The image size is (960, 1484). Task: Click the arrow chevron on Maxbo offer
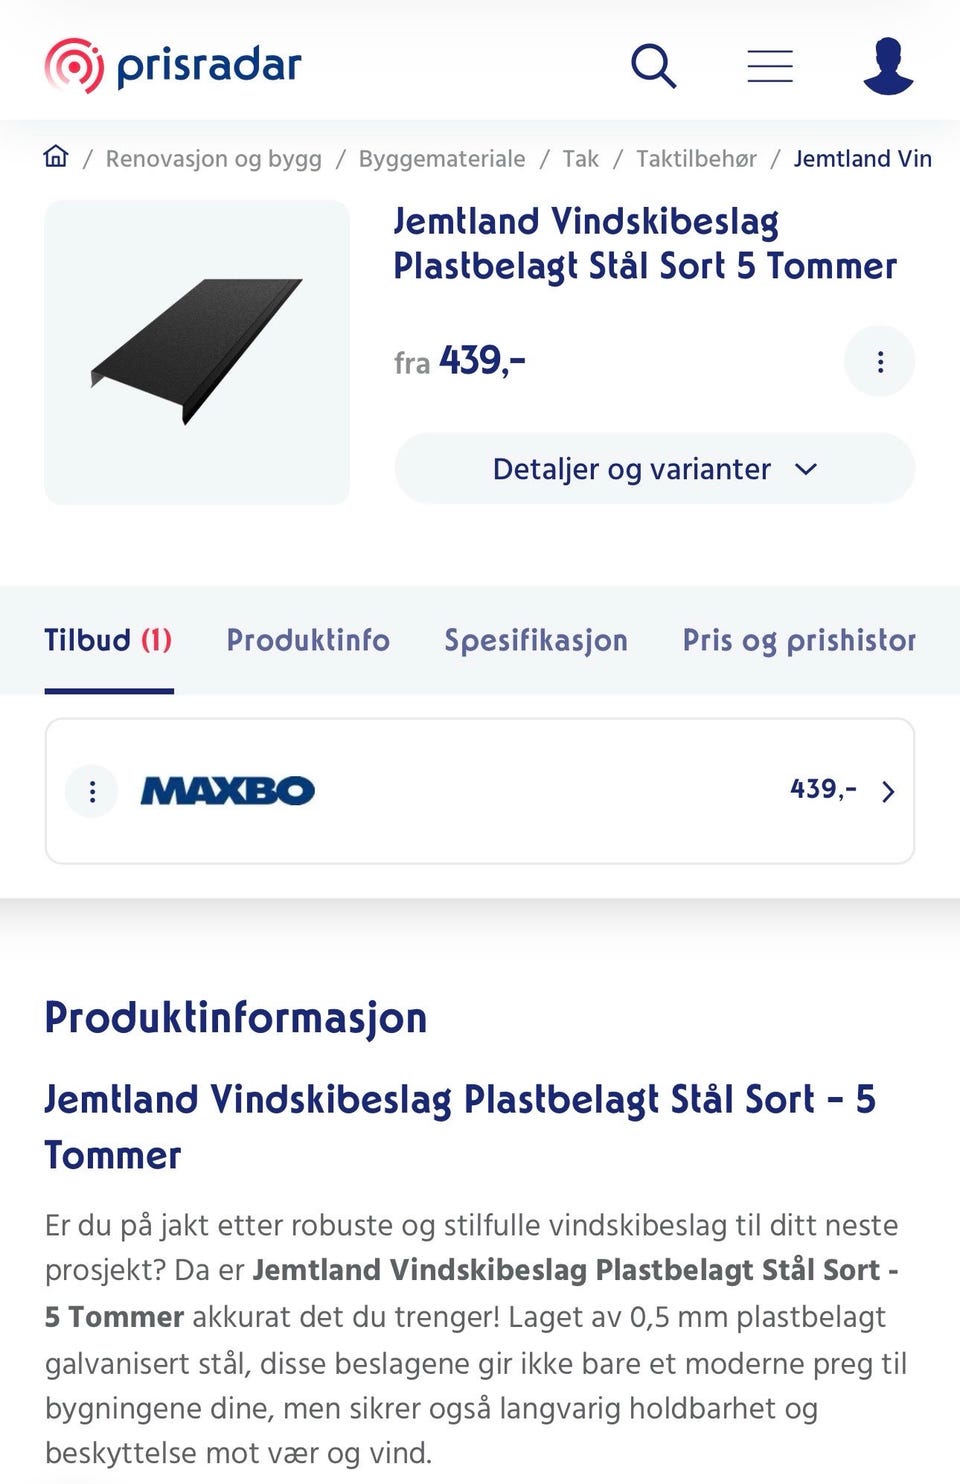pos(888,792)
